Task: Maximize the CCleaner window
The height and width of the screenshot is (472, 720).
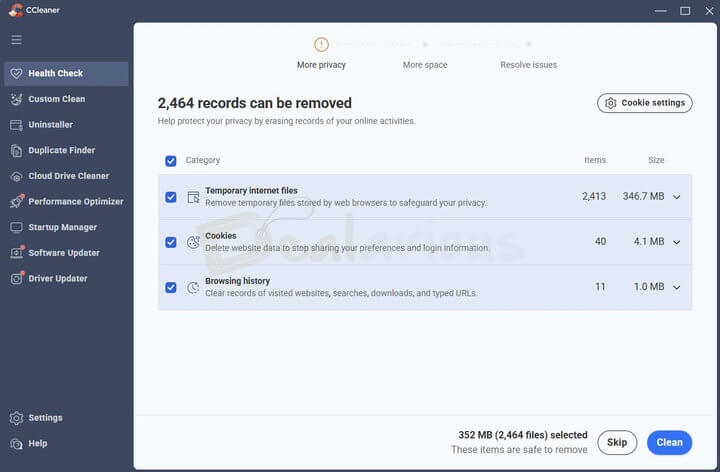Action: [685, 11]
